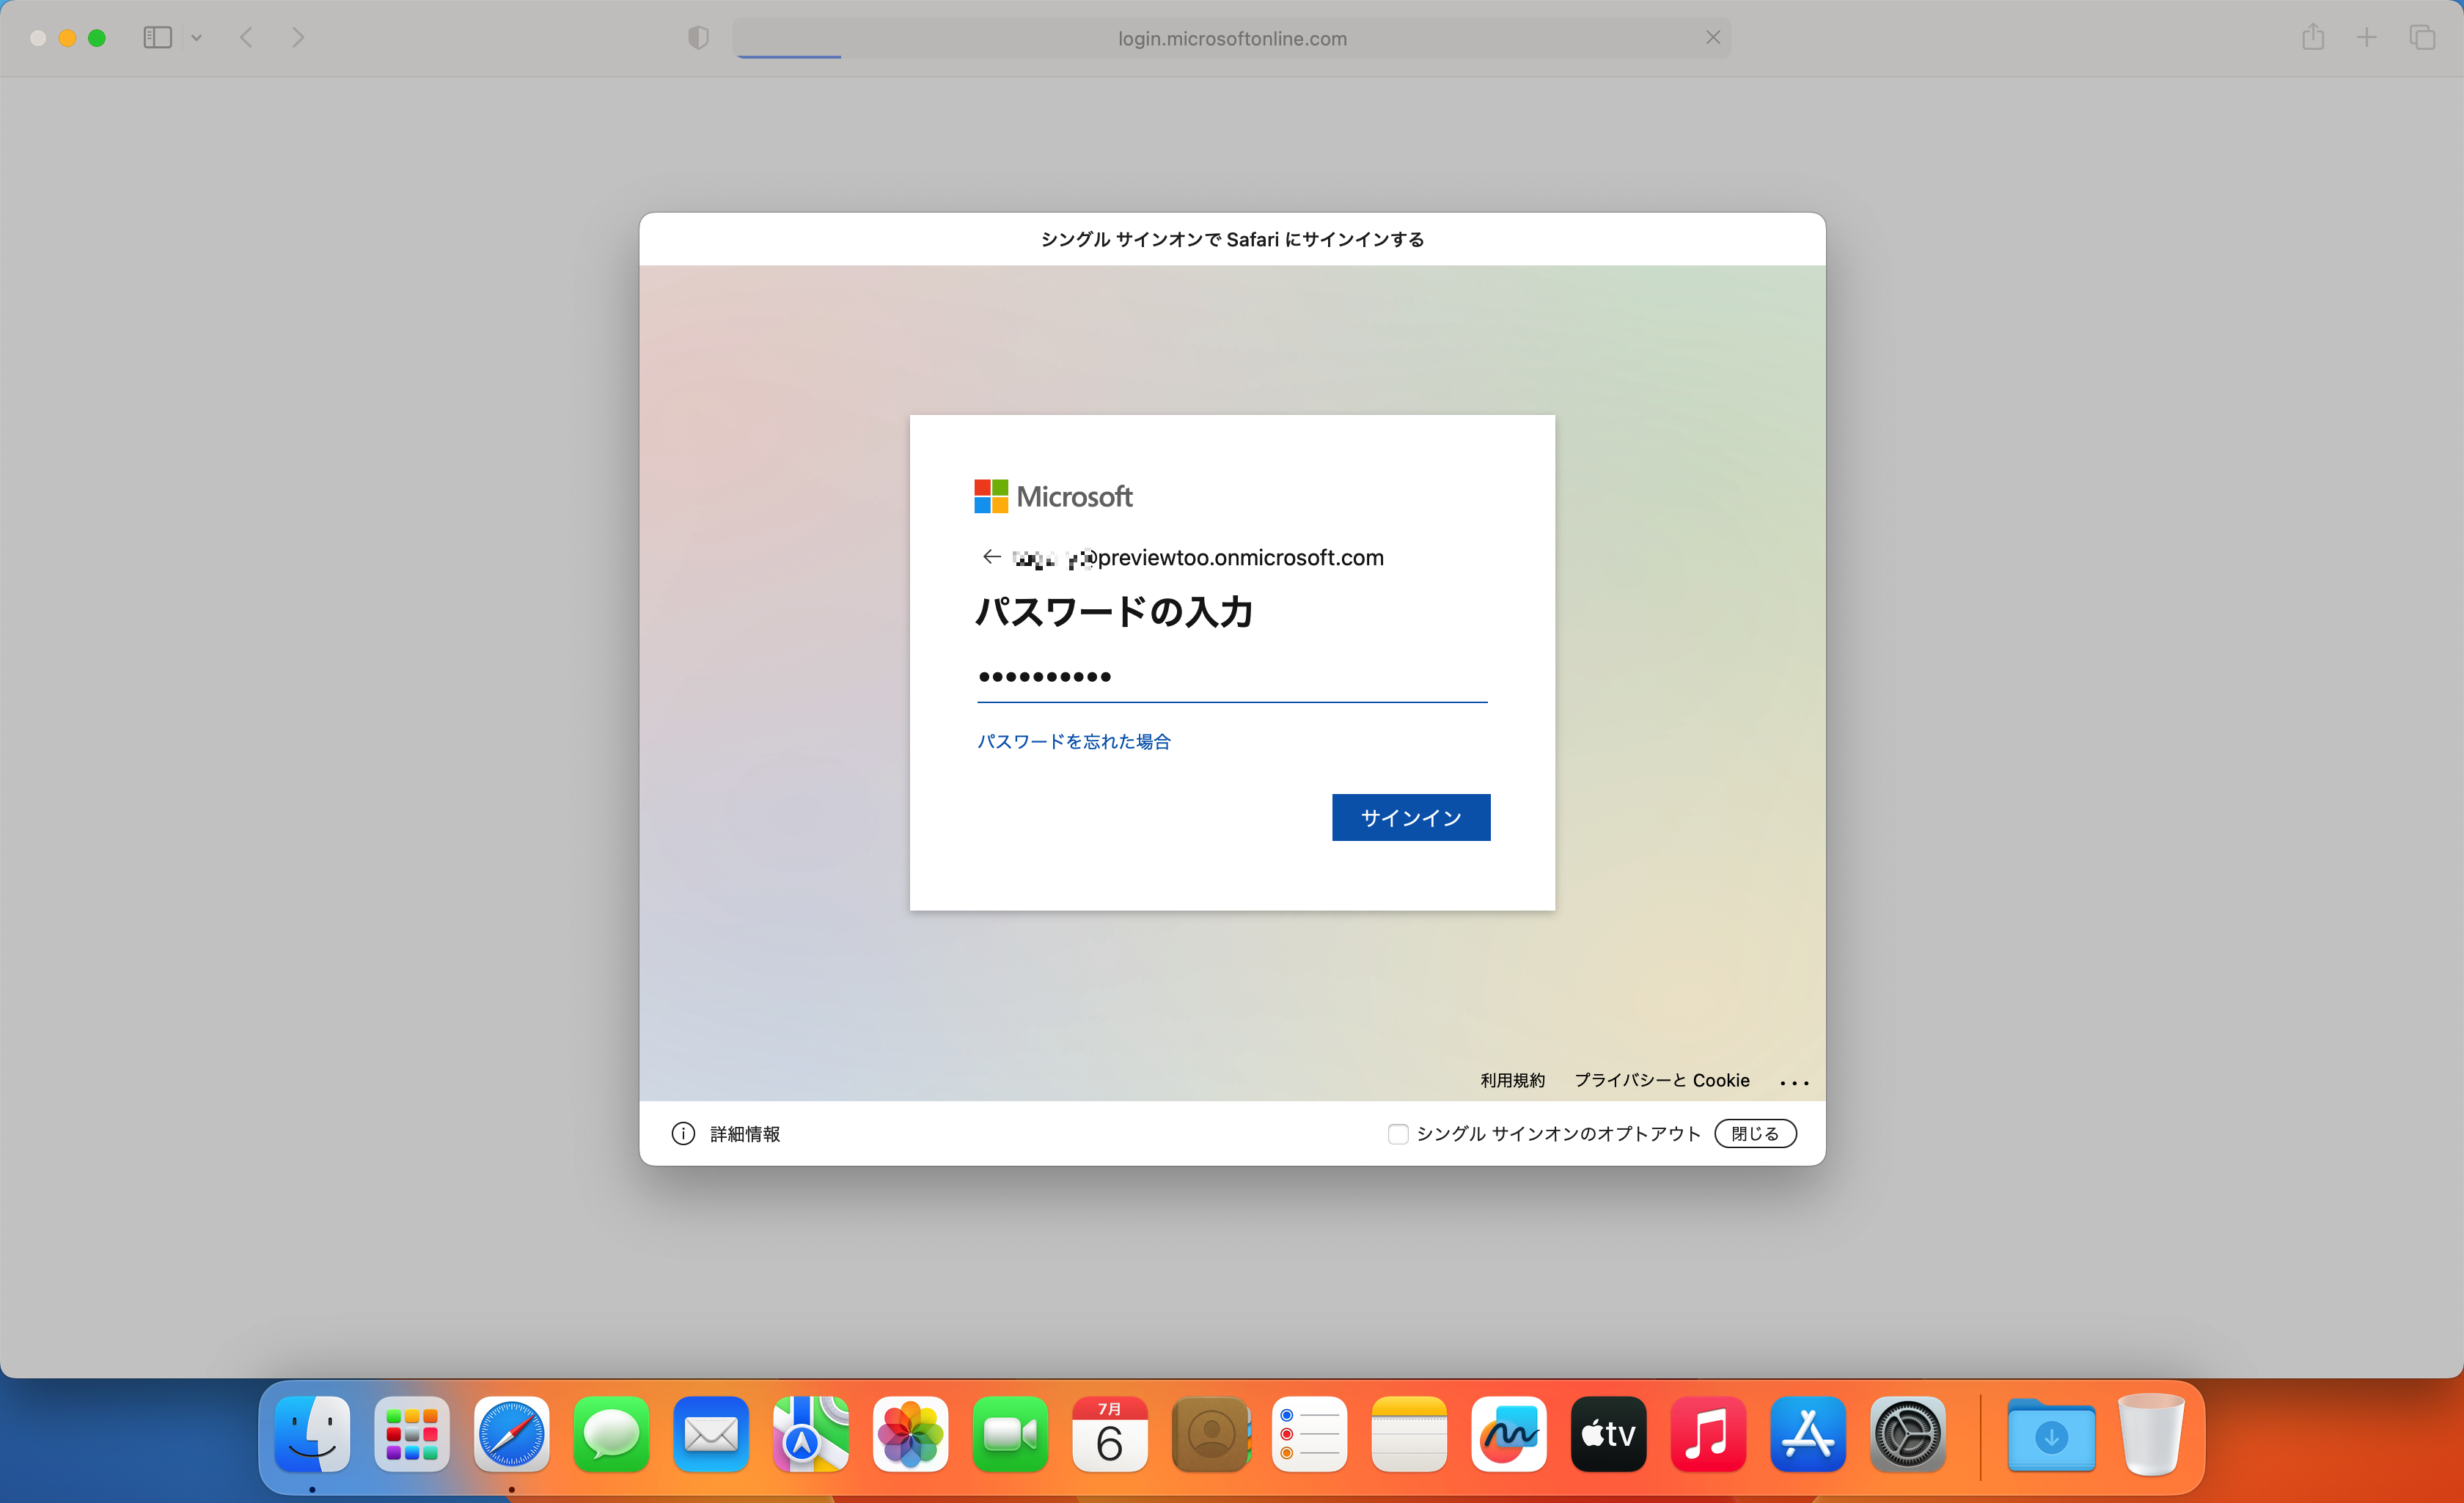Click the サインイン button
Viewport: 2464px width, 1503px height.
pos(1411,817)
